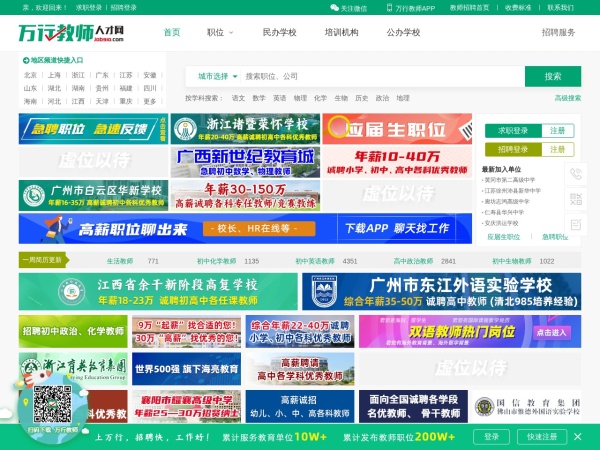Click the 急聘职位 急速反馈 banner
The image size is (600, 450).
(x=93, y=129)
